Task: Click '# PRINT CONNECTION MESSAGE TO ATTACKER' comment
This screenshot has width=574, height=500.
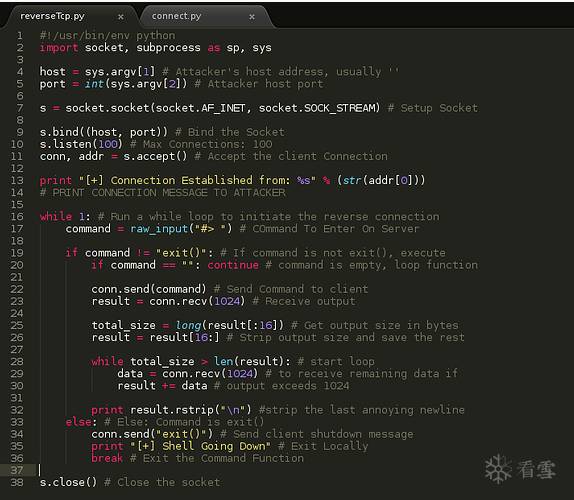Action: 162,193
